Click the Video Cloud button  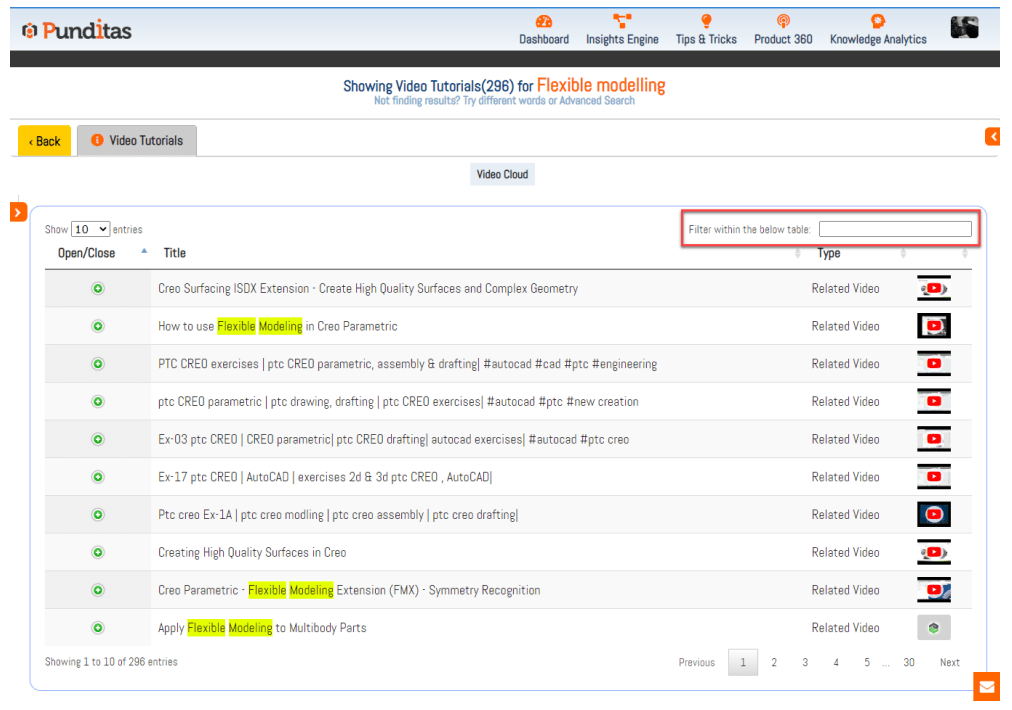tap(502, 175)
